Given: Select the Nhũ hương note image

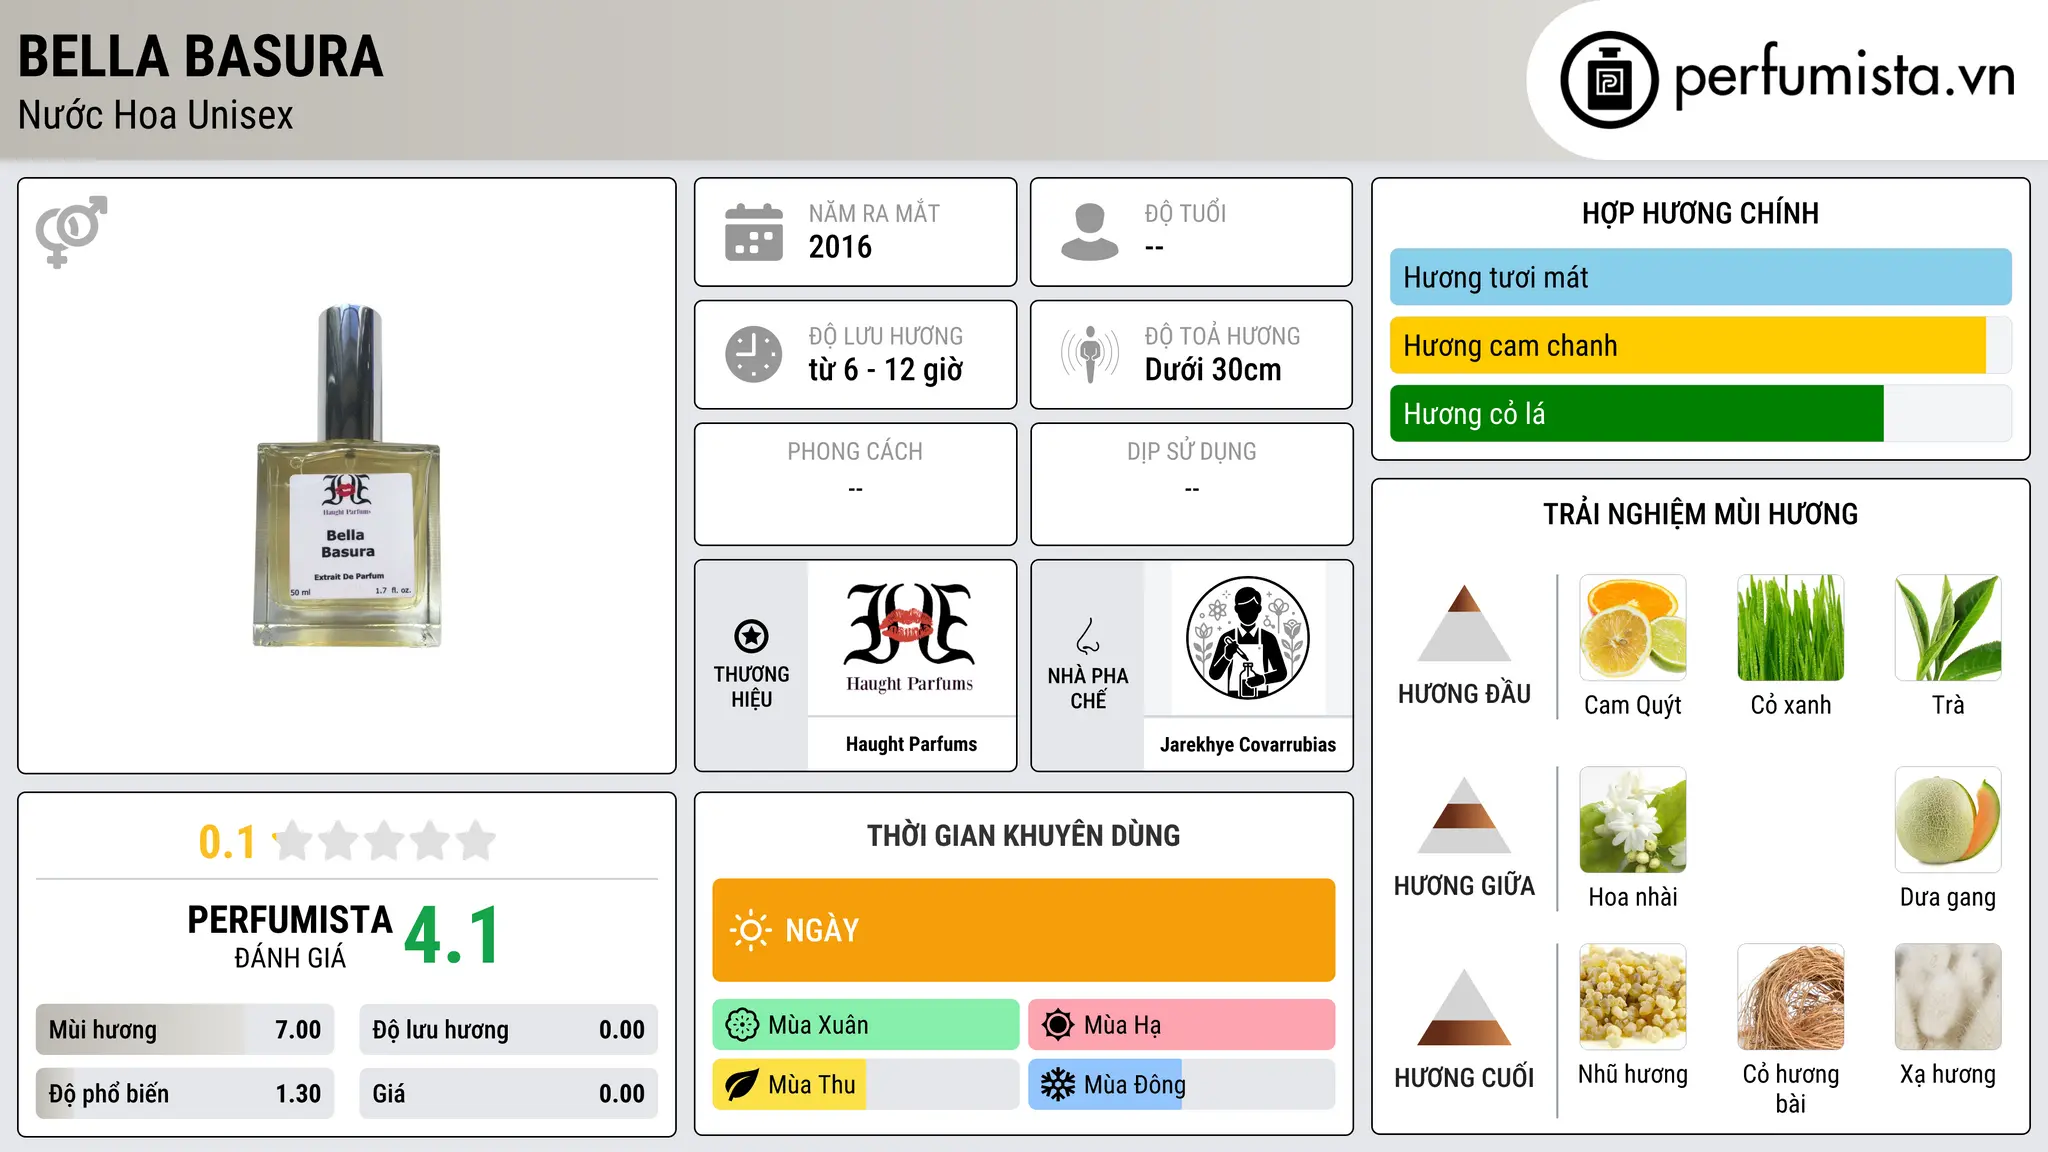Looking at the screenshot, I should tap(1633, 996).
